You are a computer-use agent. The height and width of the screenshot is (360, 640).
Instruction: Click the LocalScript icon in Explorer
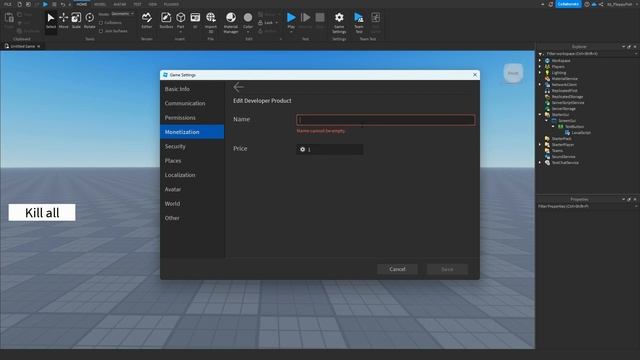(567, 133)
